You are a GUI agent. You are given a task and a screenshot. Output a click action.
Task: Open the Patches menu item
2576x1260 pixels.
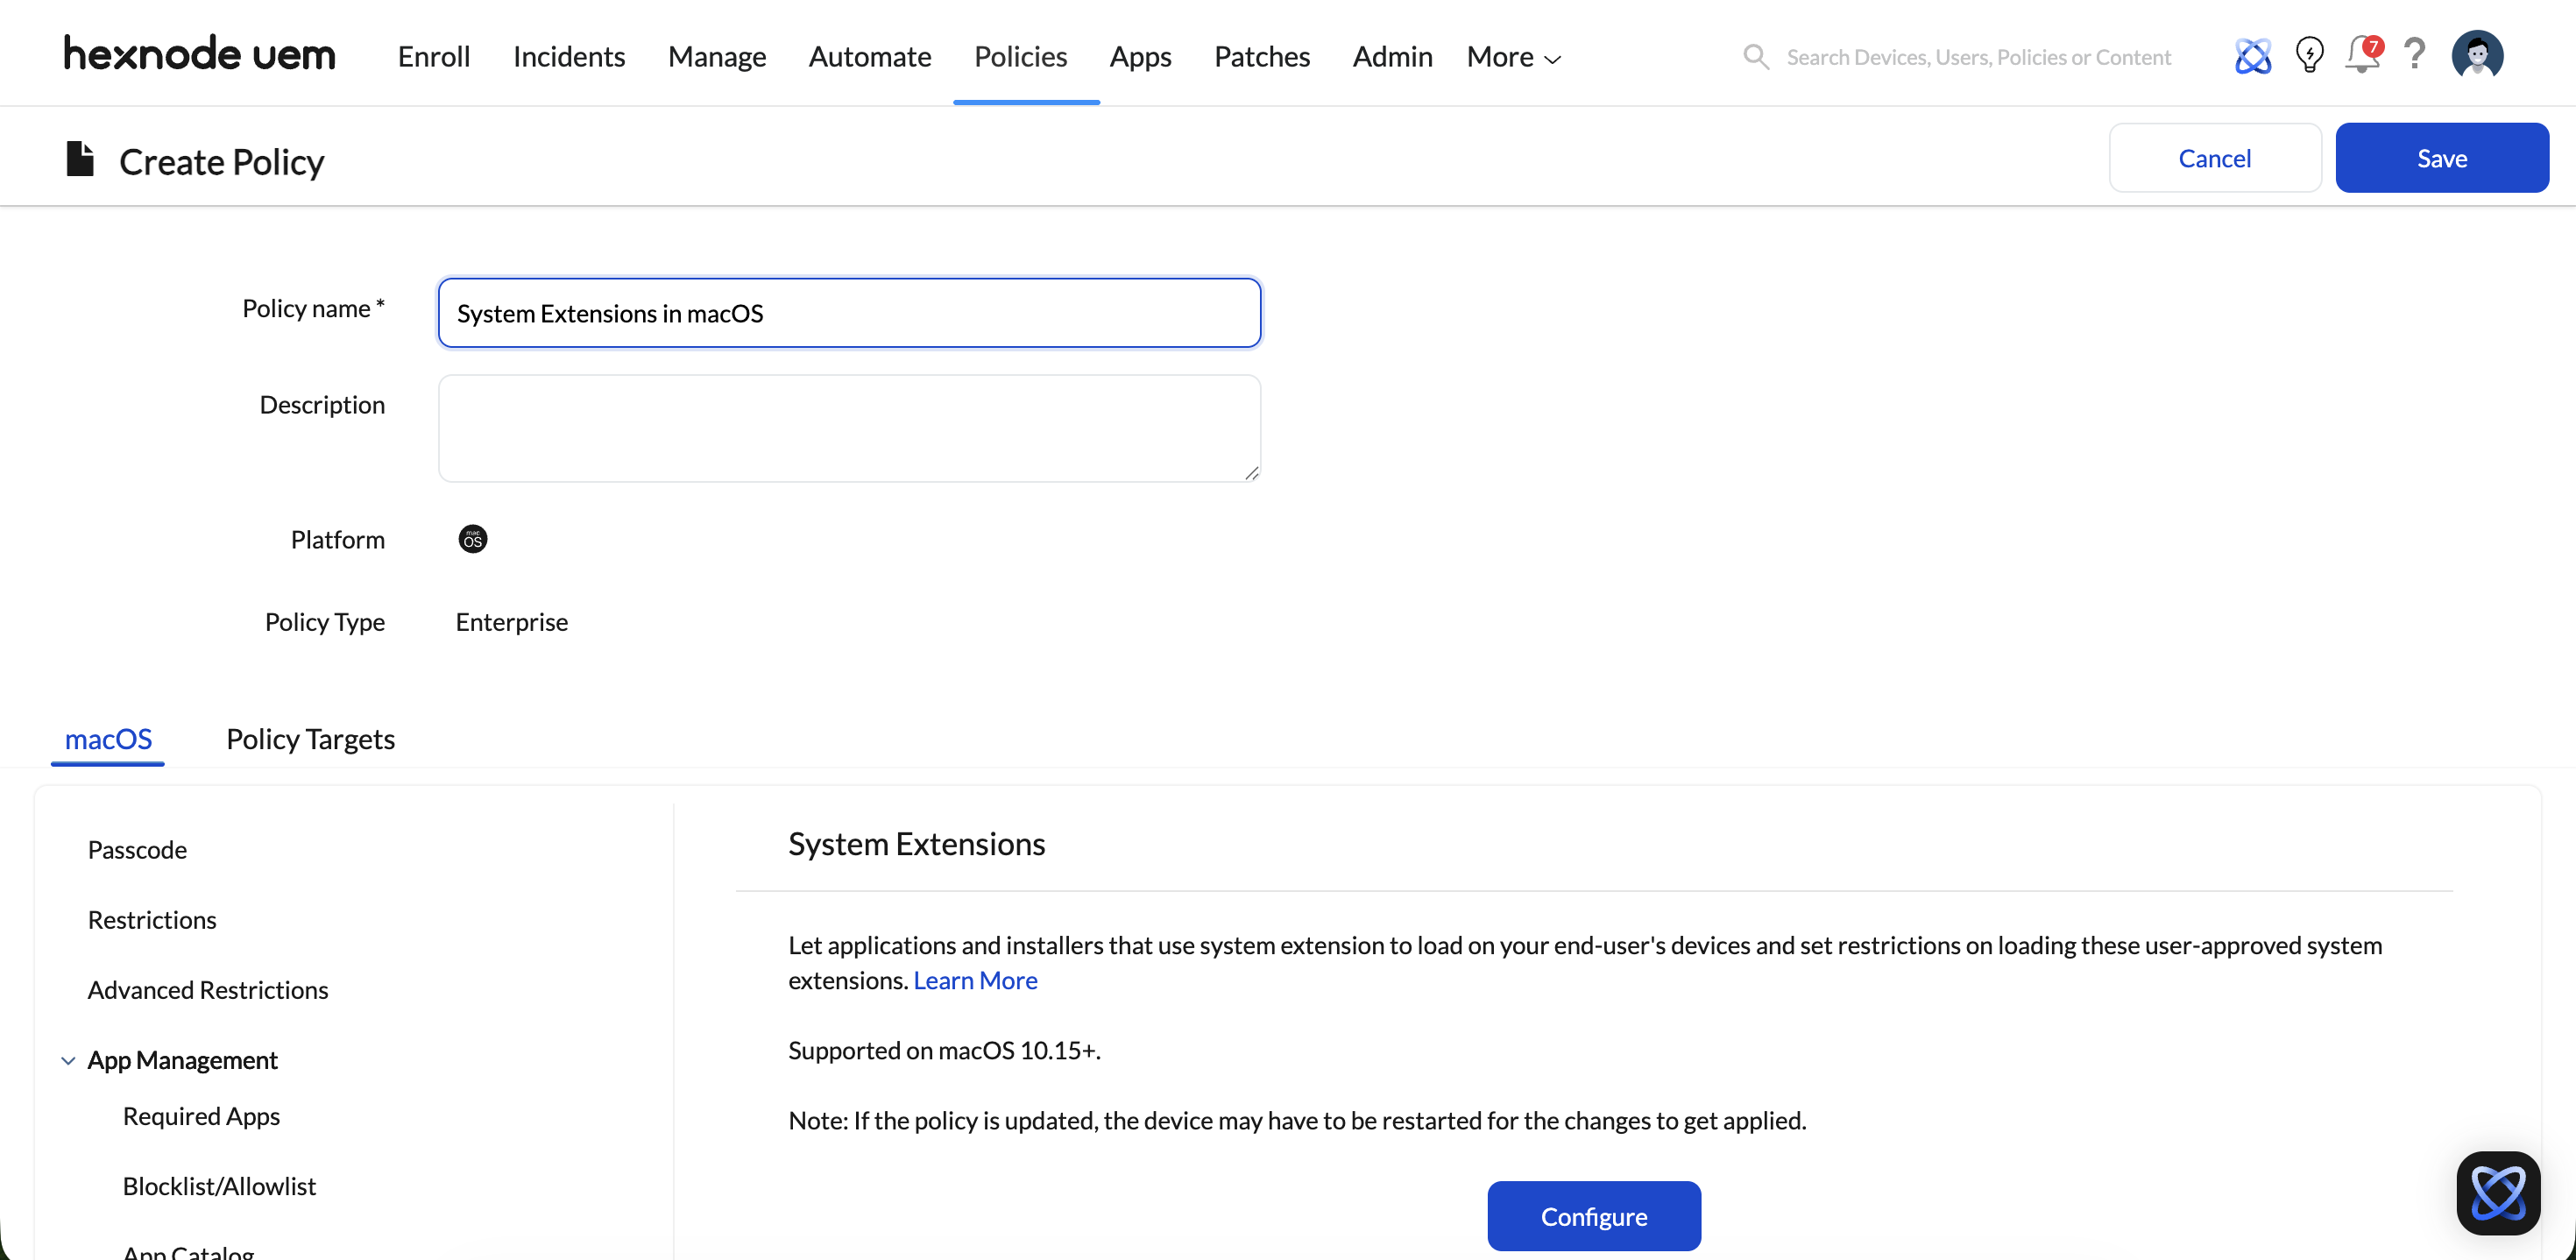pos(1261,57)
